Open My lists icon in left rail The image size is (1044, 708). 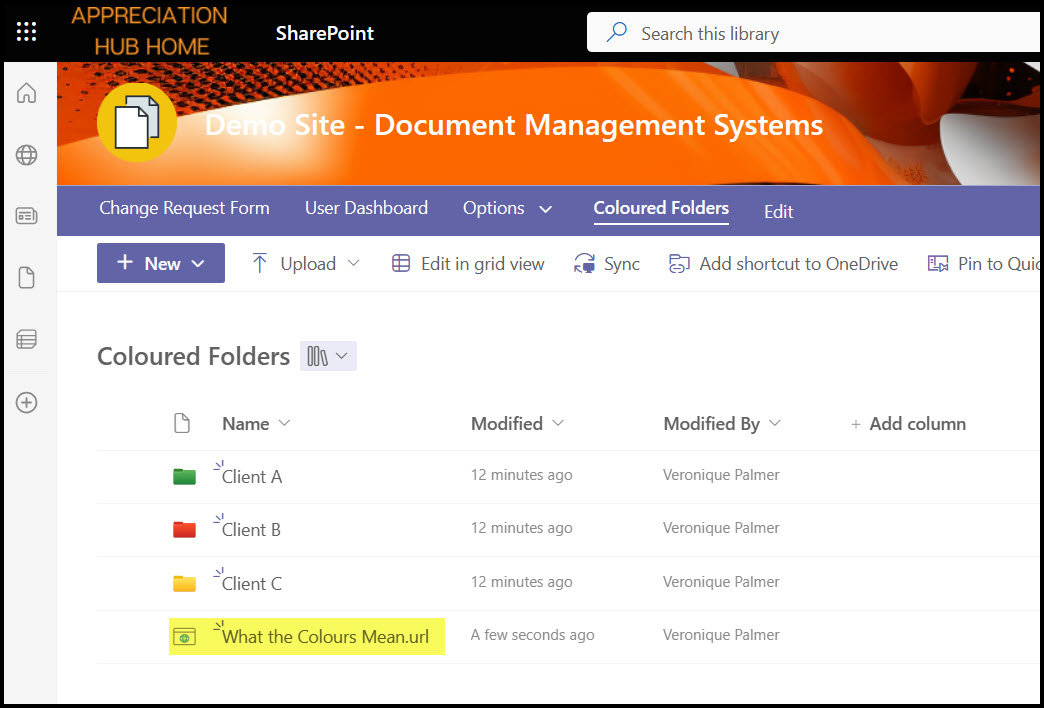point(27,340)
